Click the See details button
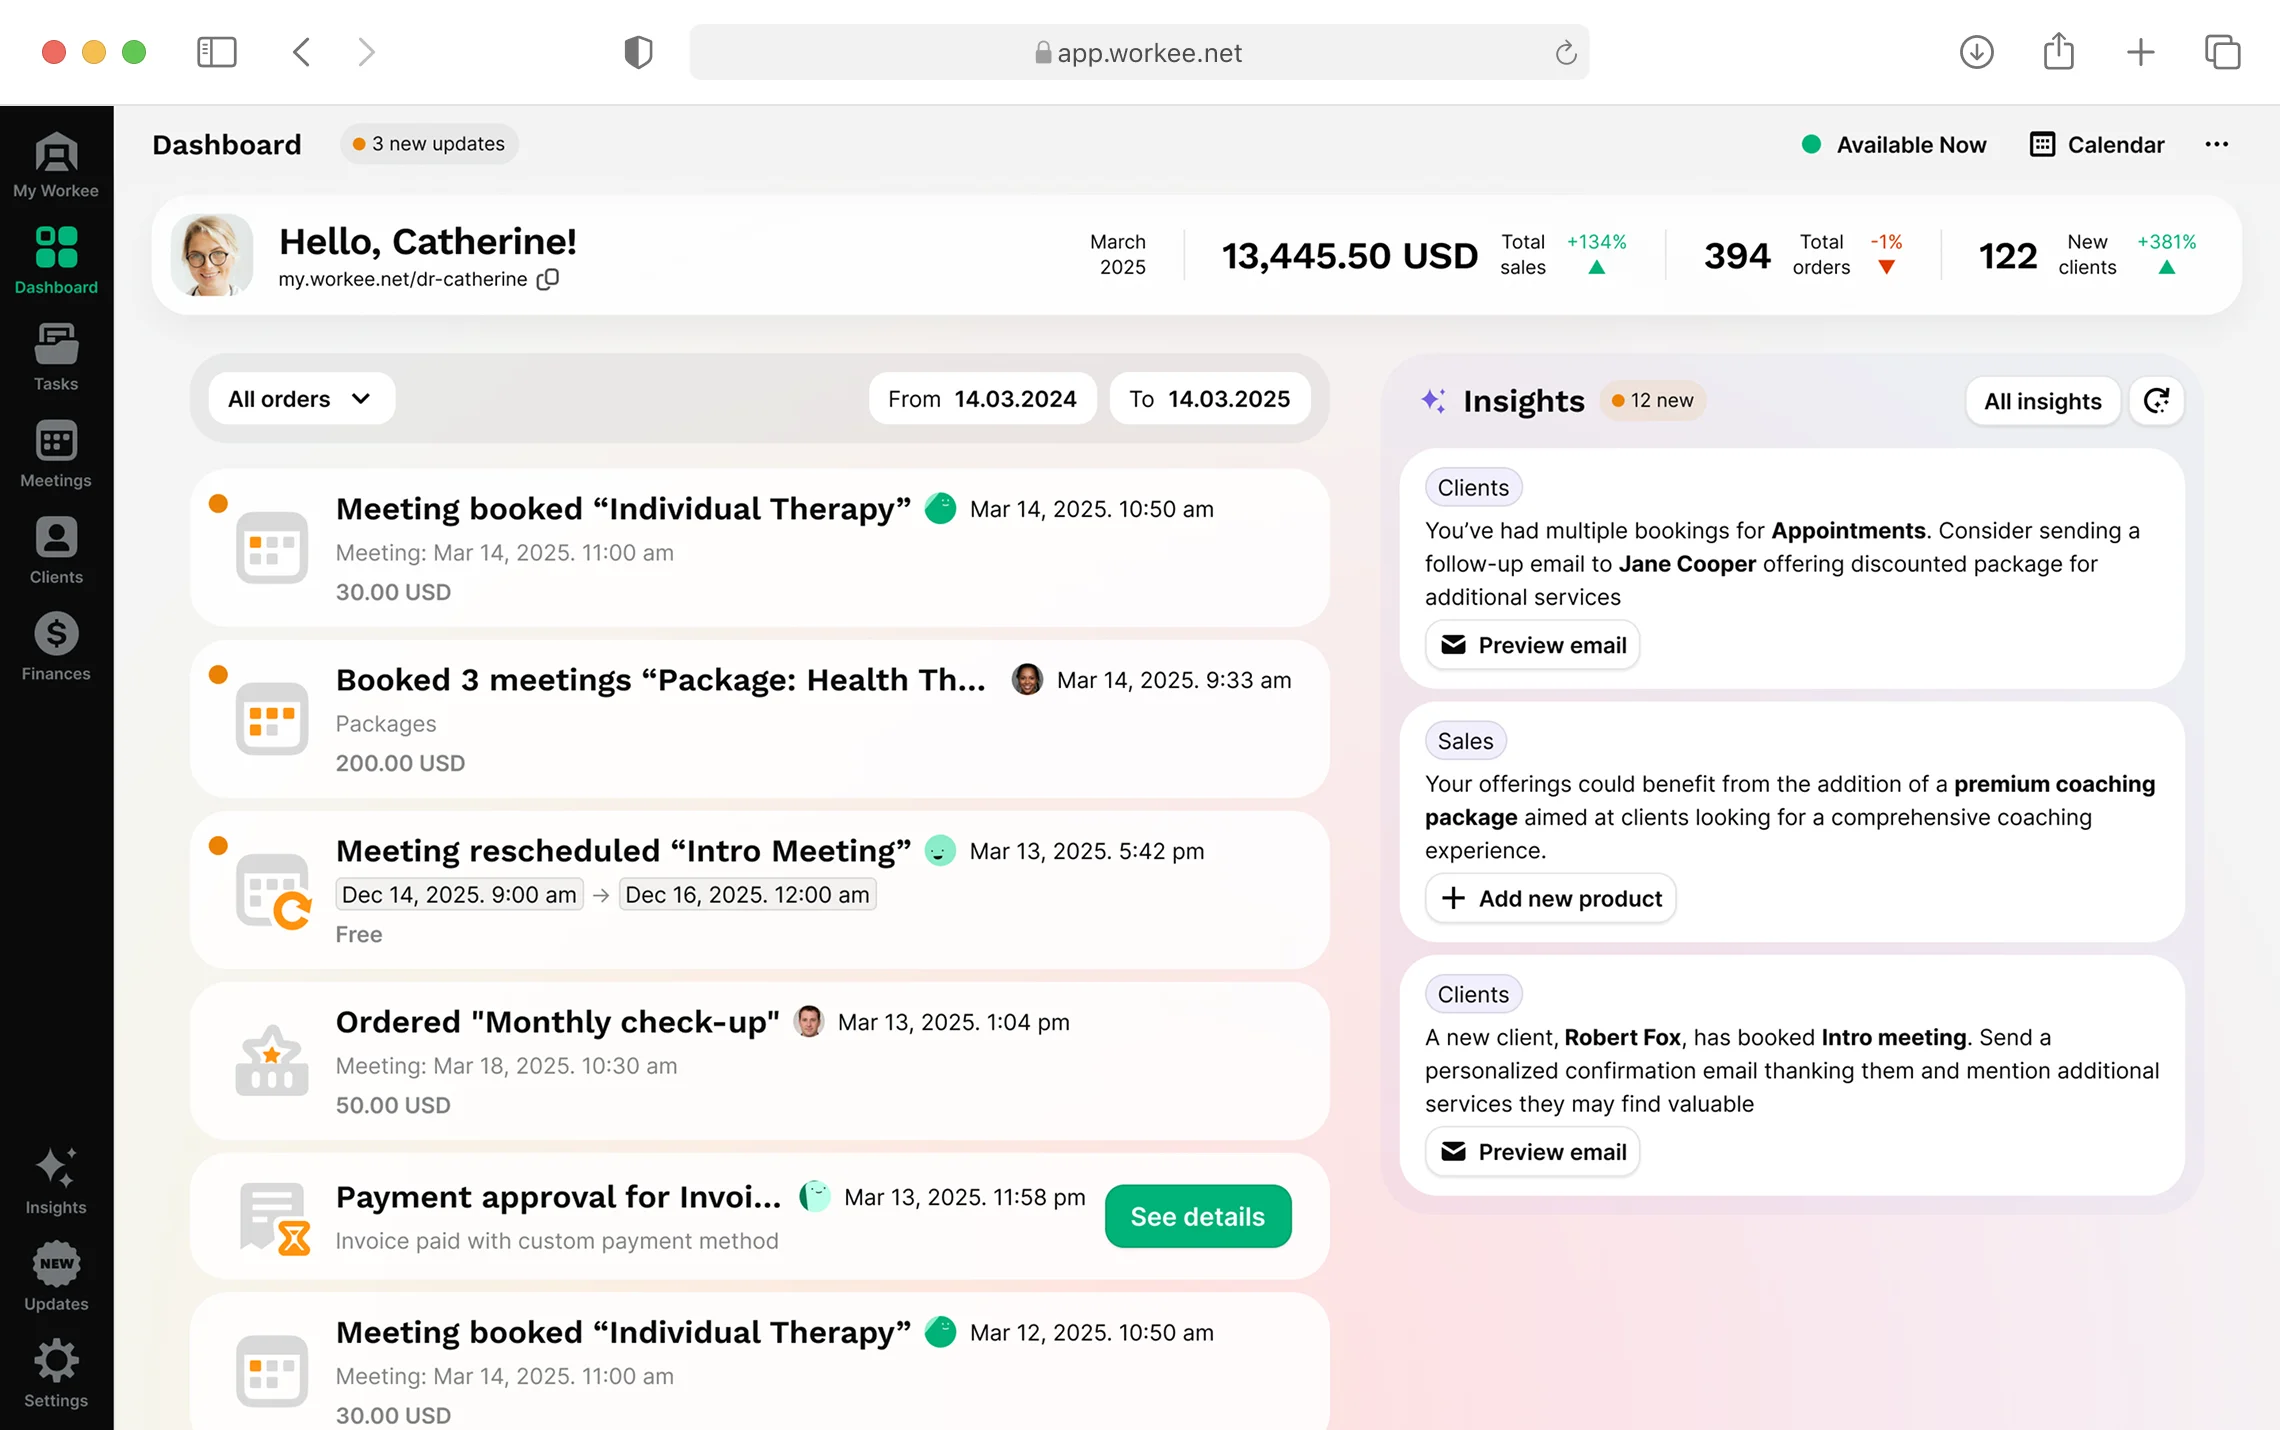 (1197, 1216)
